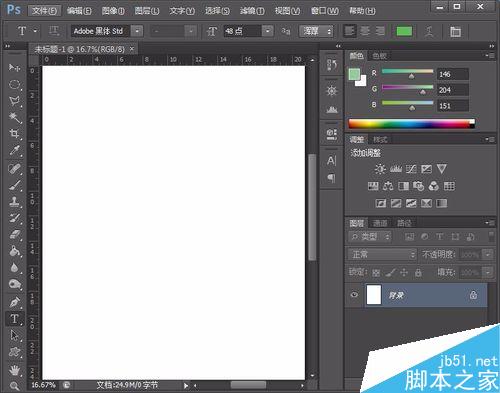
Task: Select the Elliptical Marquee tool
Action: pyautogui.click(x=14, y=84)
